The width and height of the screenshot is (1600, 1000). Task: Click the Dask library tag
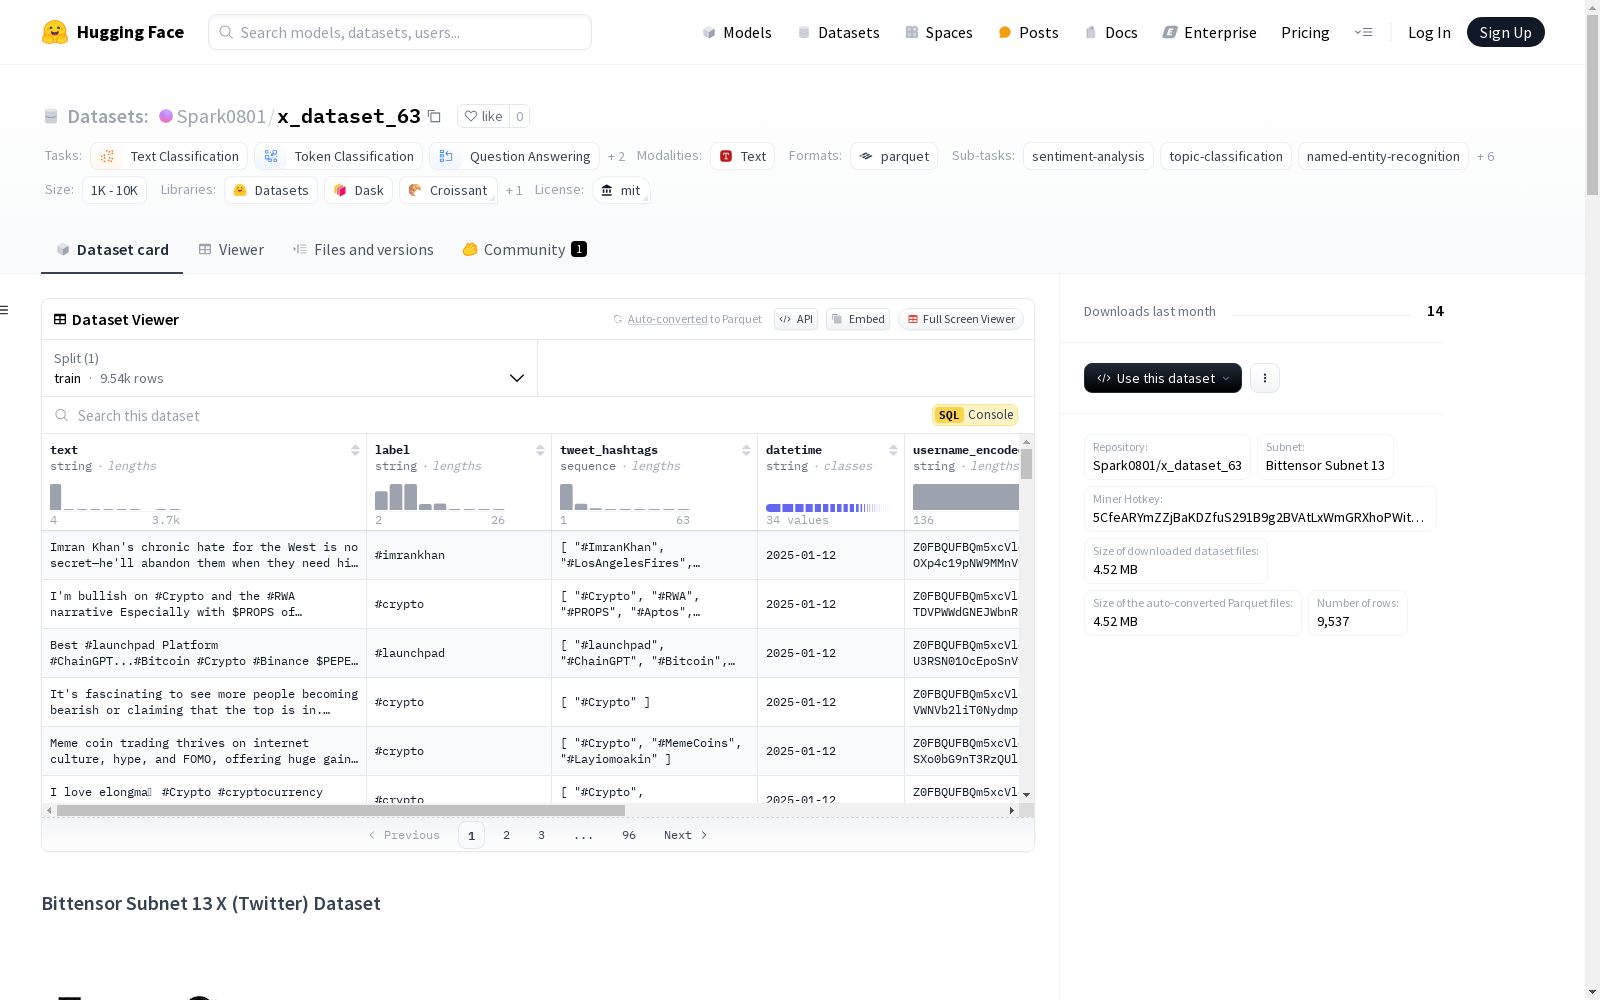pos(359,190)
